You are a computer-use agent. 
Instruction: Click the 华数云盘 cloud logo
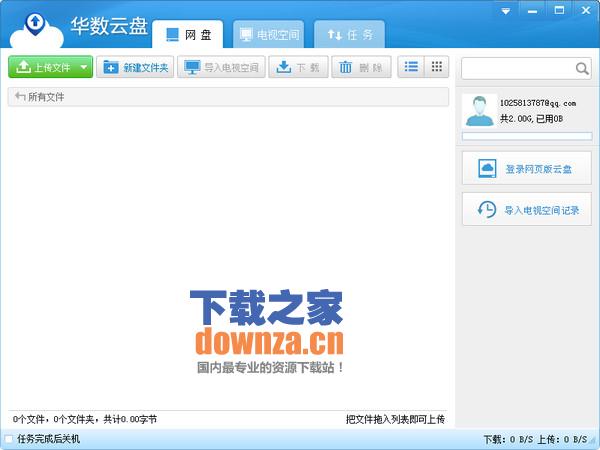(36, 31)
